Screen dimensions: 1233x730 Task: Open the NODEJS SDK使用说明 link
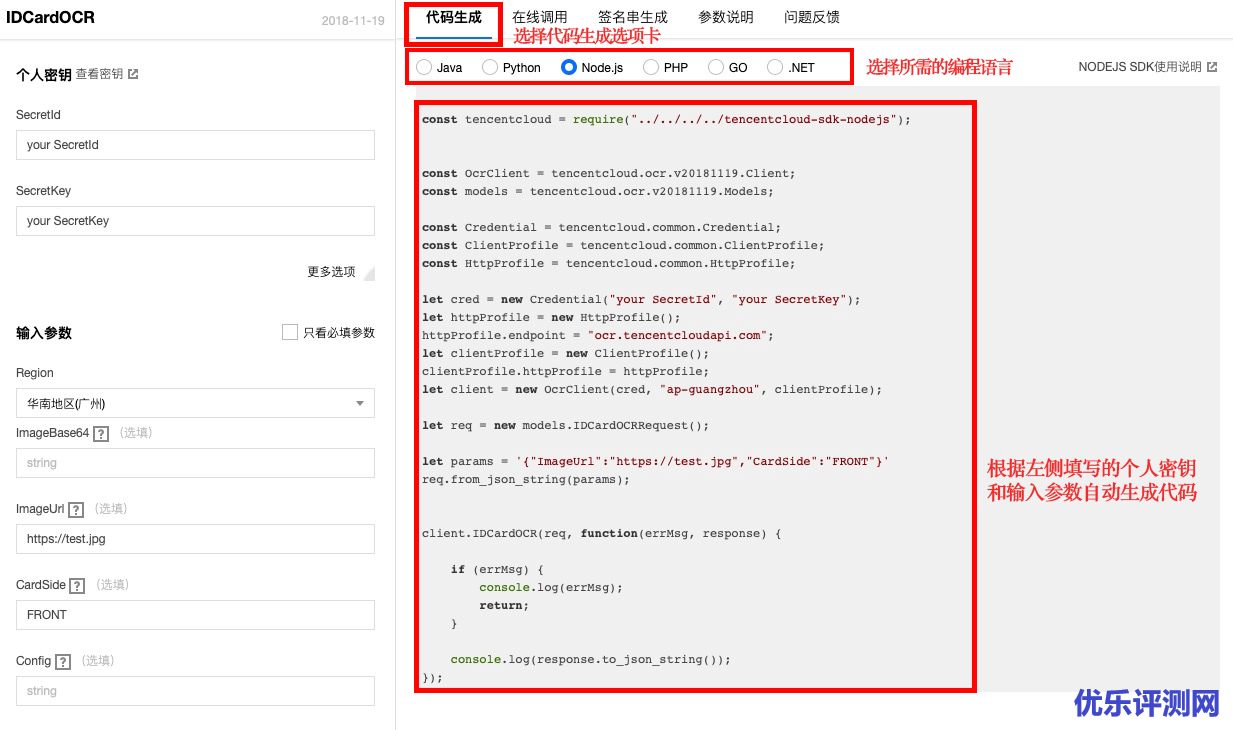(1140, 67)
